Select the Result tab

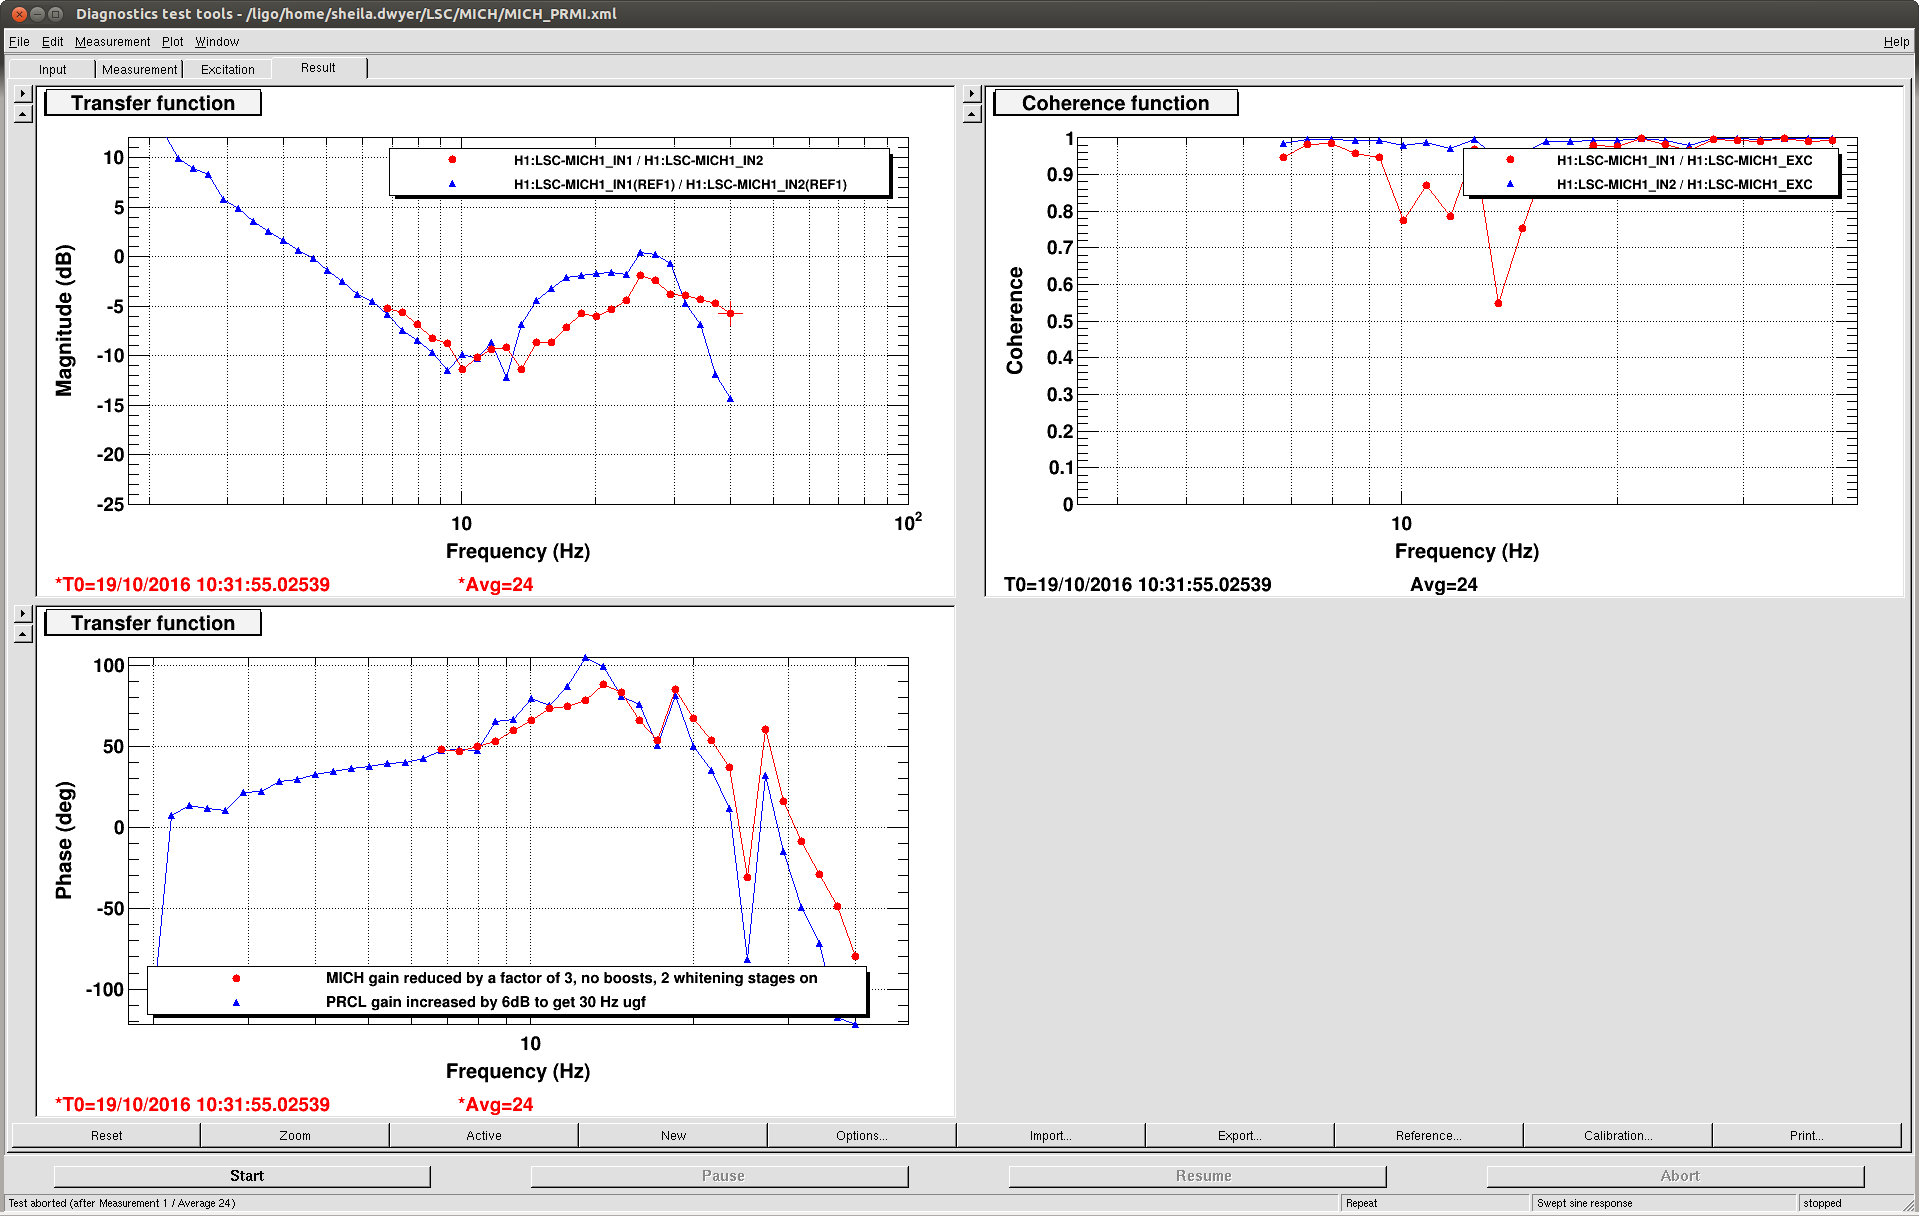pos(318,68)
